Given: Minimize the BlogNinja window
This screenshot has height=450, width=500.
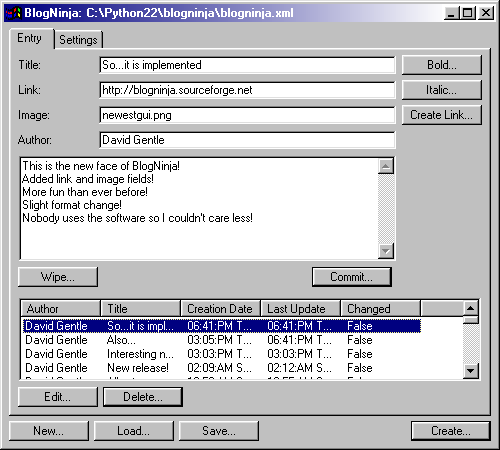Looking at the screenshot, I should click(x=451, y=13).
